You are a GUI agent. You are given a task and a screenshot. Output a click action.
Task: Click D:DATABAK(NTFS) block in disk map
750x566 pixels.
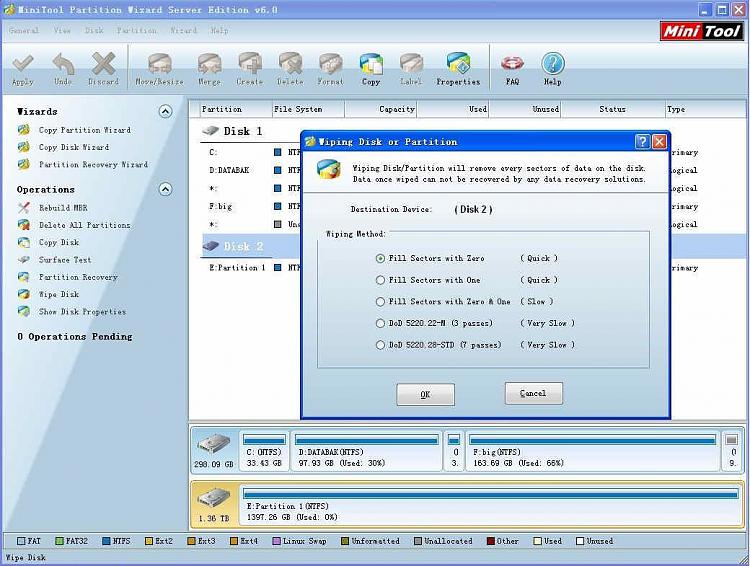(366, 451)
